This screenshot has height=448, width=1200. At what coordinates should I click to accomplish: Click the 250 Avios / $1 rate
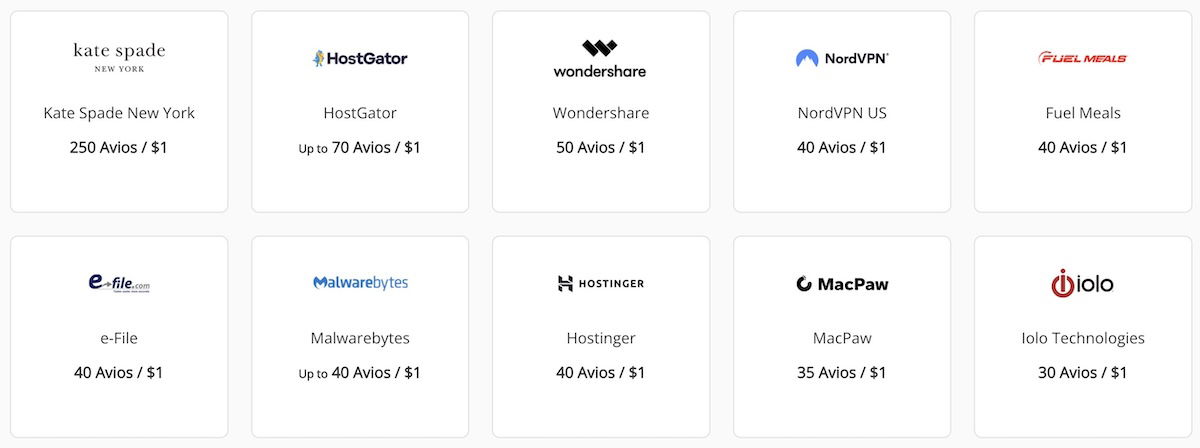119,147
